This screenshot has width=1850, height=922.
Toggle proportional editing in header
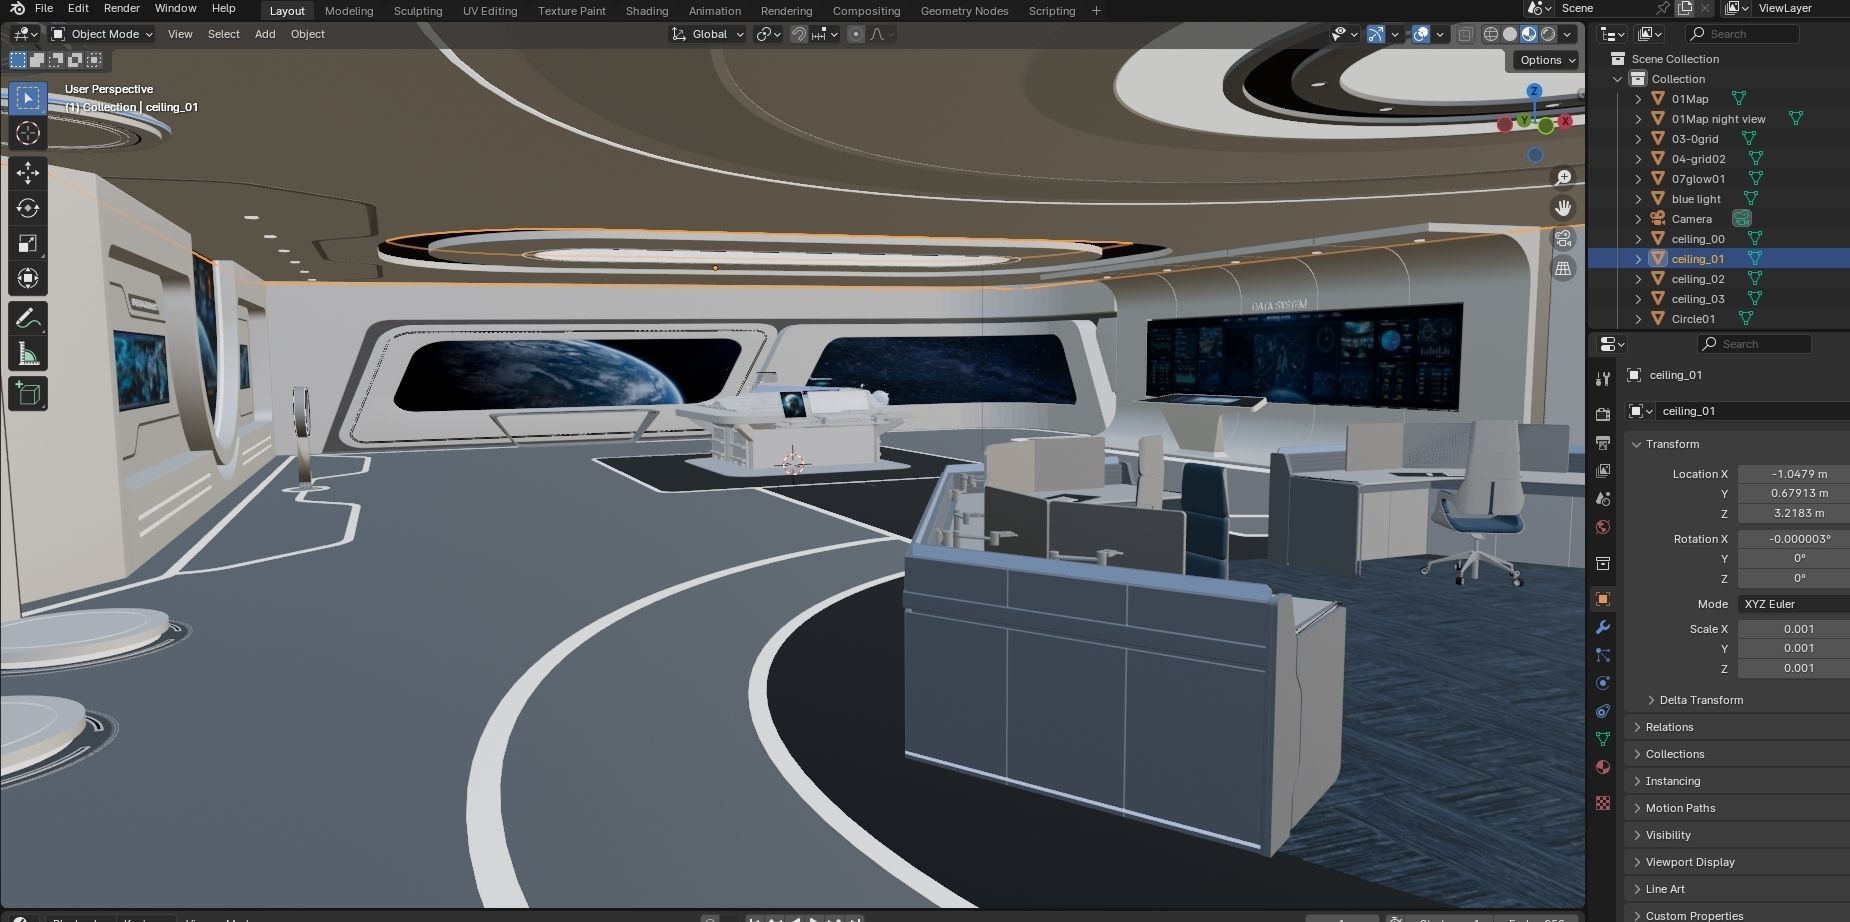[856, 34]
